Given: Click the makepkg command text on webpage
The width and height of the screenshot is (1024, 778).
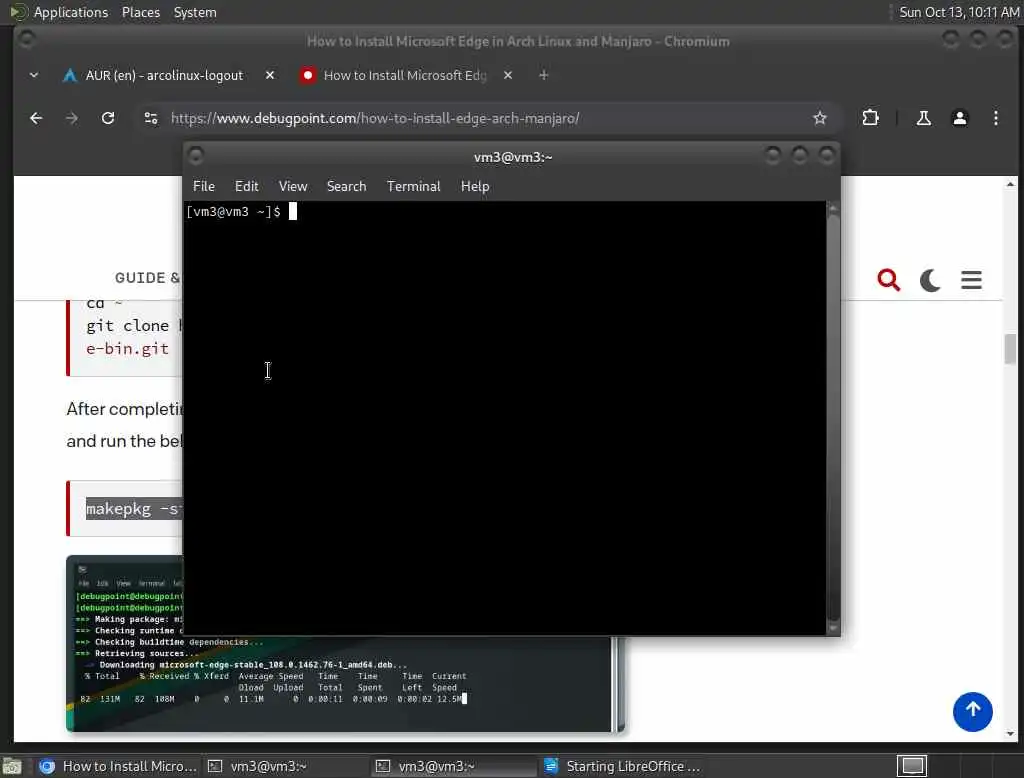Looking at the screenshot, I should (x=134, y=509).
